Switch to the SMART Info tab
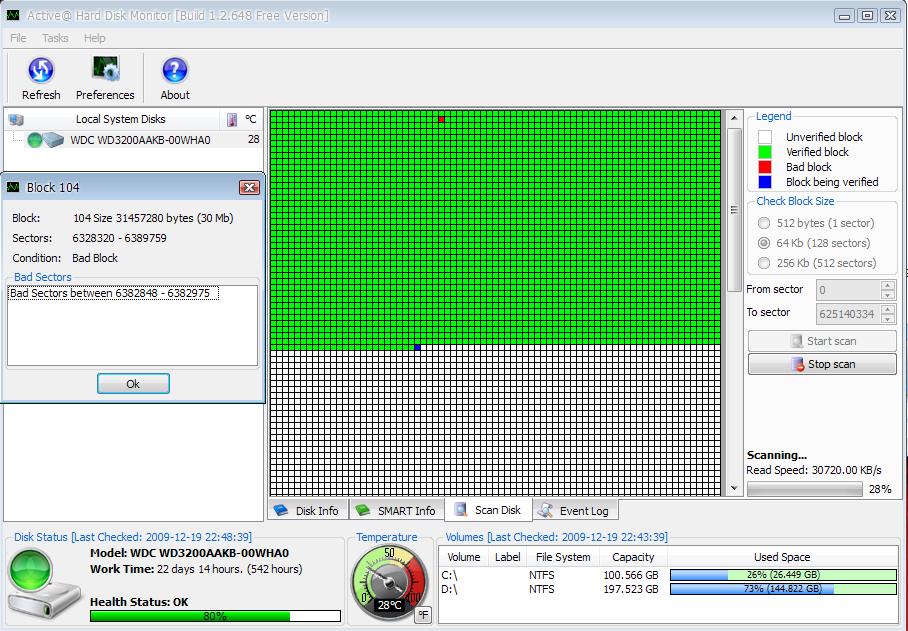Image resolution: width=908 pixels, height=631 pixels. 397,511
